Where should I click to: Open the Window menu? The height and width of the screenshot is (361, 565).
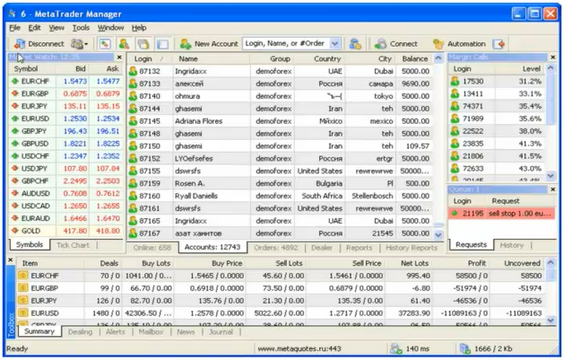110,28
